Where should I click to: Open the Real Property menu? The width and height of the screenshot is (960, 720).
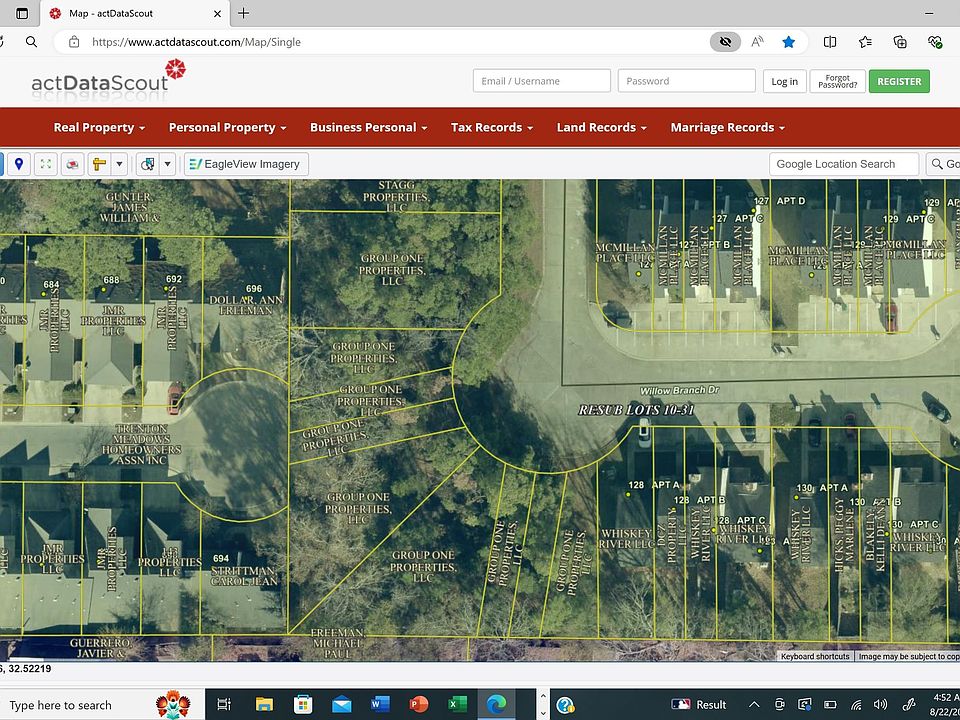click(99, 127)
